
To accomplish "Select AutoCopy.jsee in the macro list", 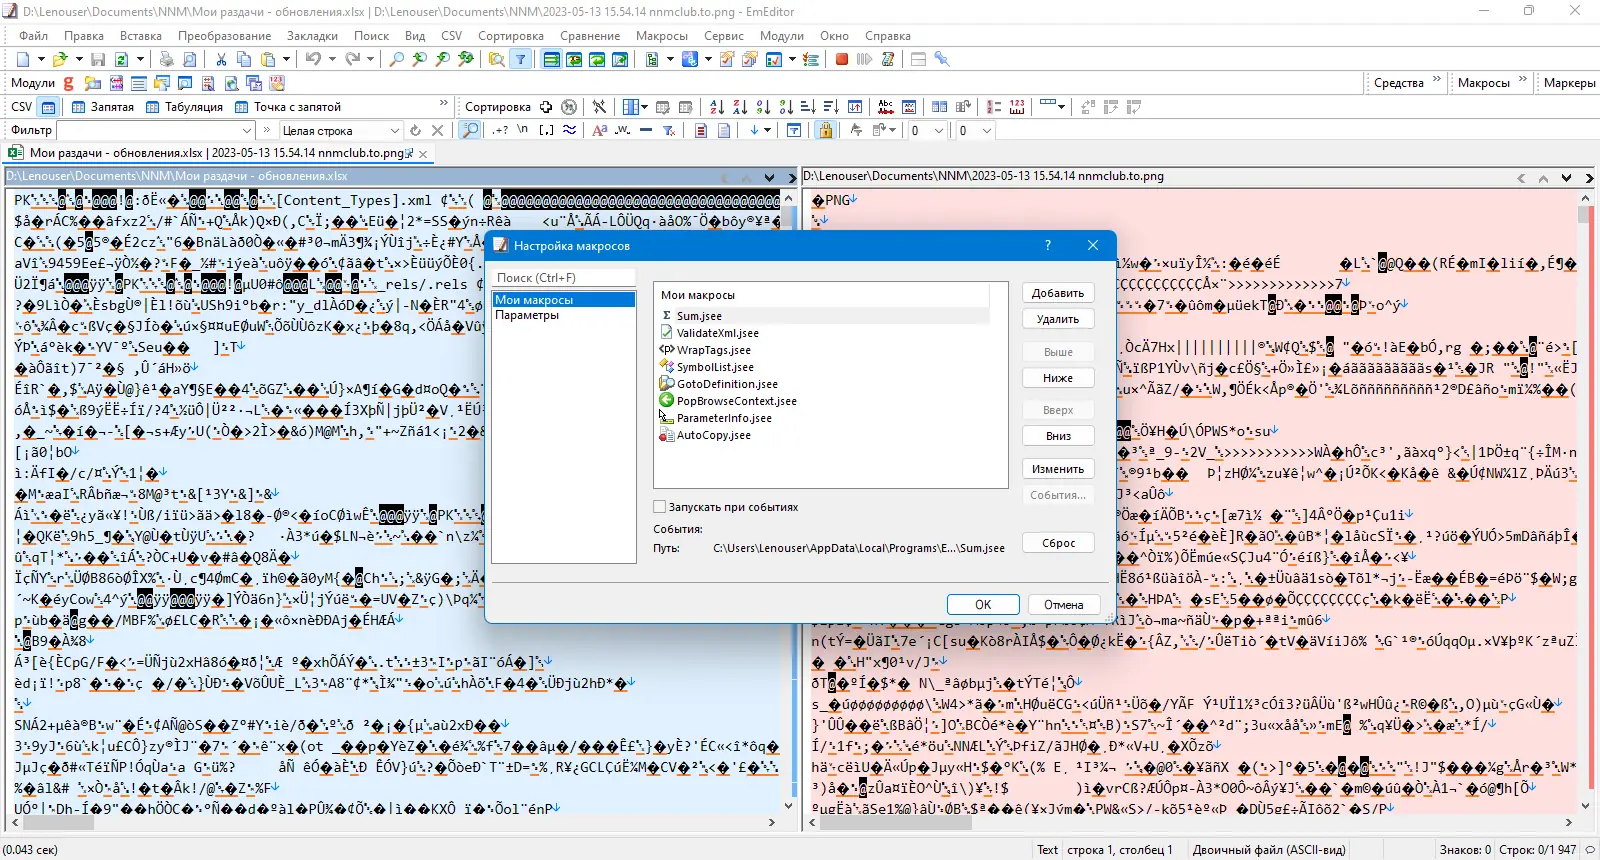I will 713,435.
